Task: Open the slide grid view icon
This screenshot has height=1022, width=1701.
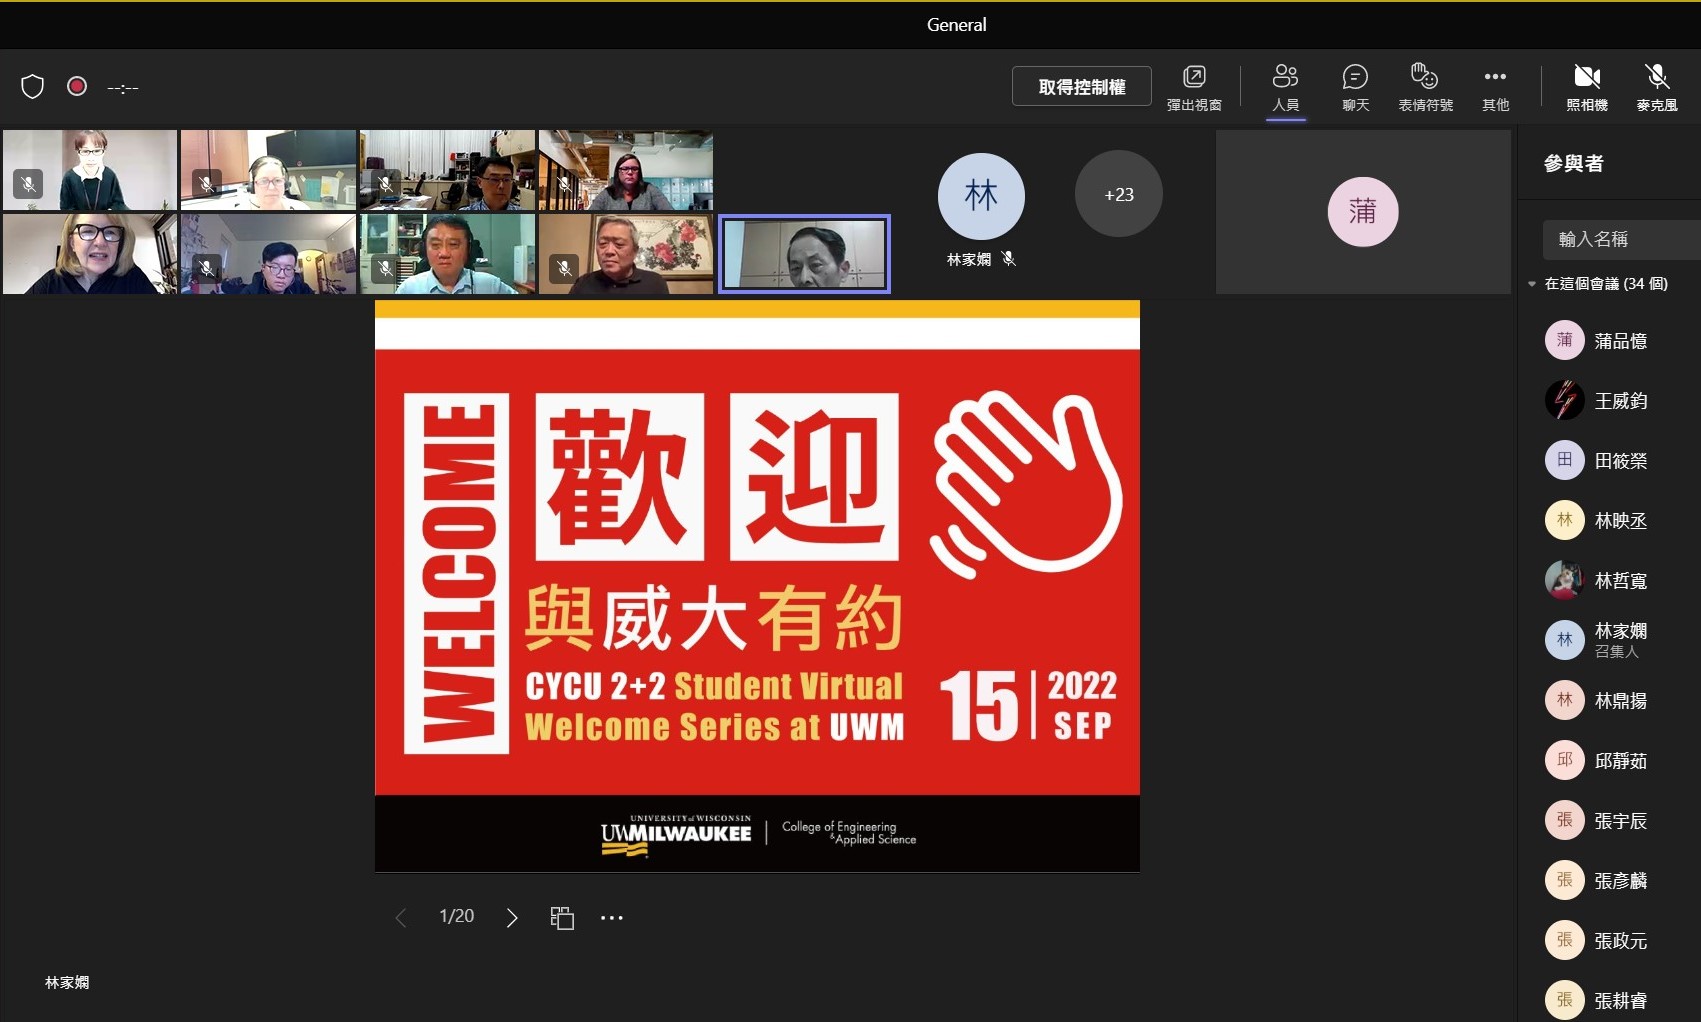Action: click(562, 918)
